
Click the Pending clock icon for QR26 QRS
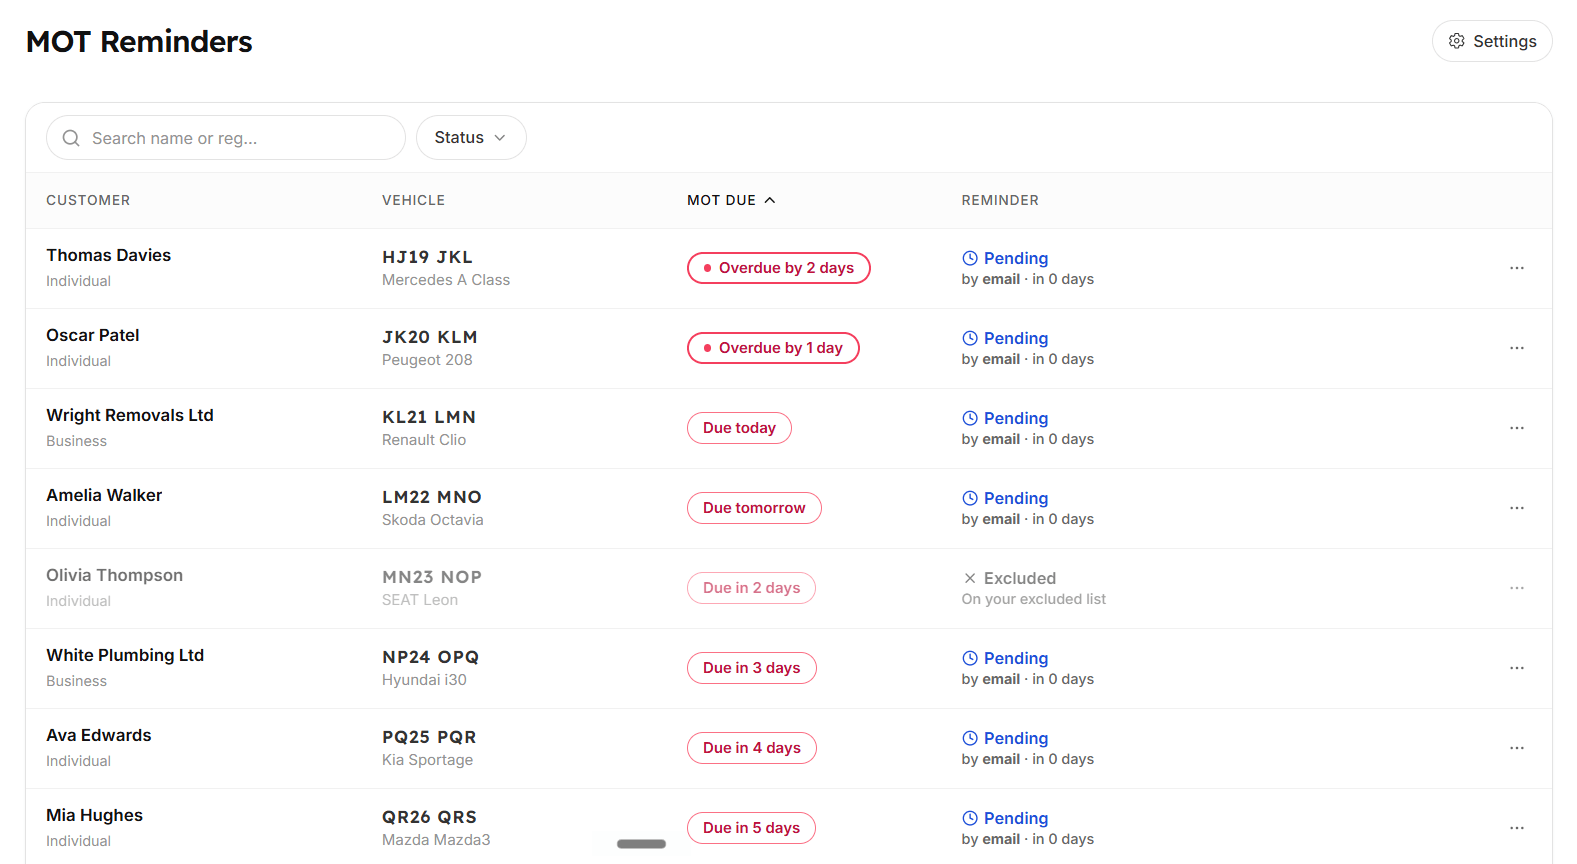click(x=970, y=818)
